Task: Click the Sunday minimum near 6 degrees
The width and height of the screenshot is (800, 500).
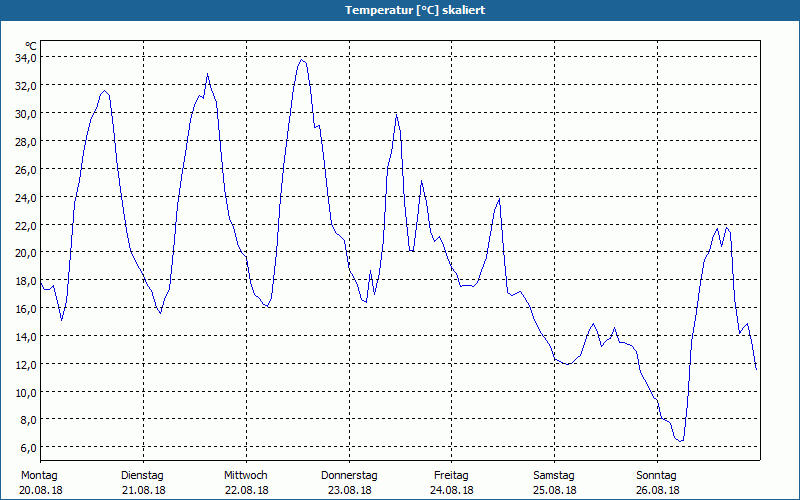Action: click(681, 441)
